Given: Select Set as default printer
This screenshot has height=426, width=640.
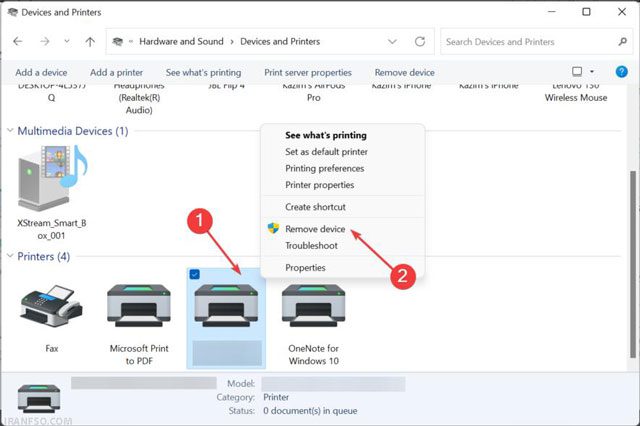Looking at the screenshot, I should (x=326, y=152).
